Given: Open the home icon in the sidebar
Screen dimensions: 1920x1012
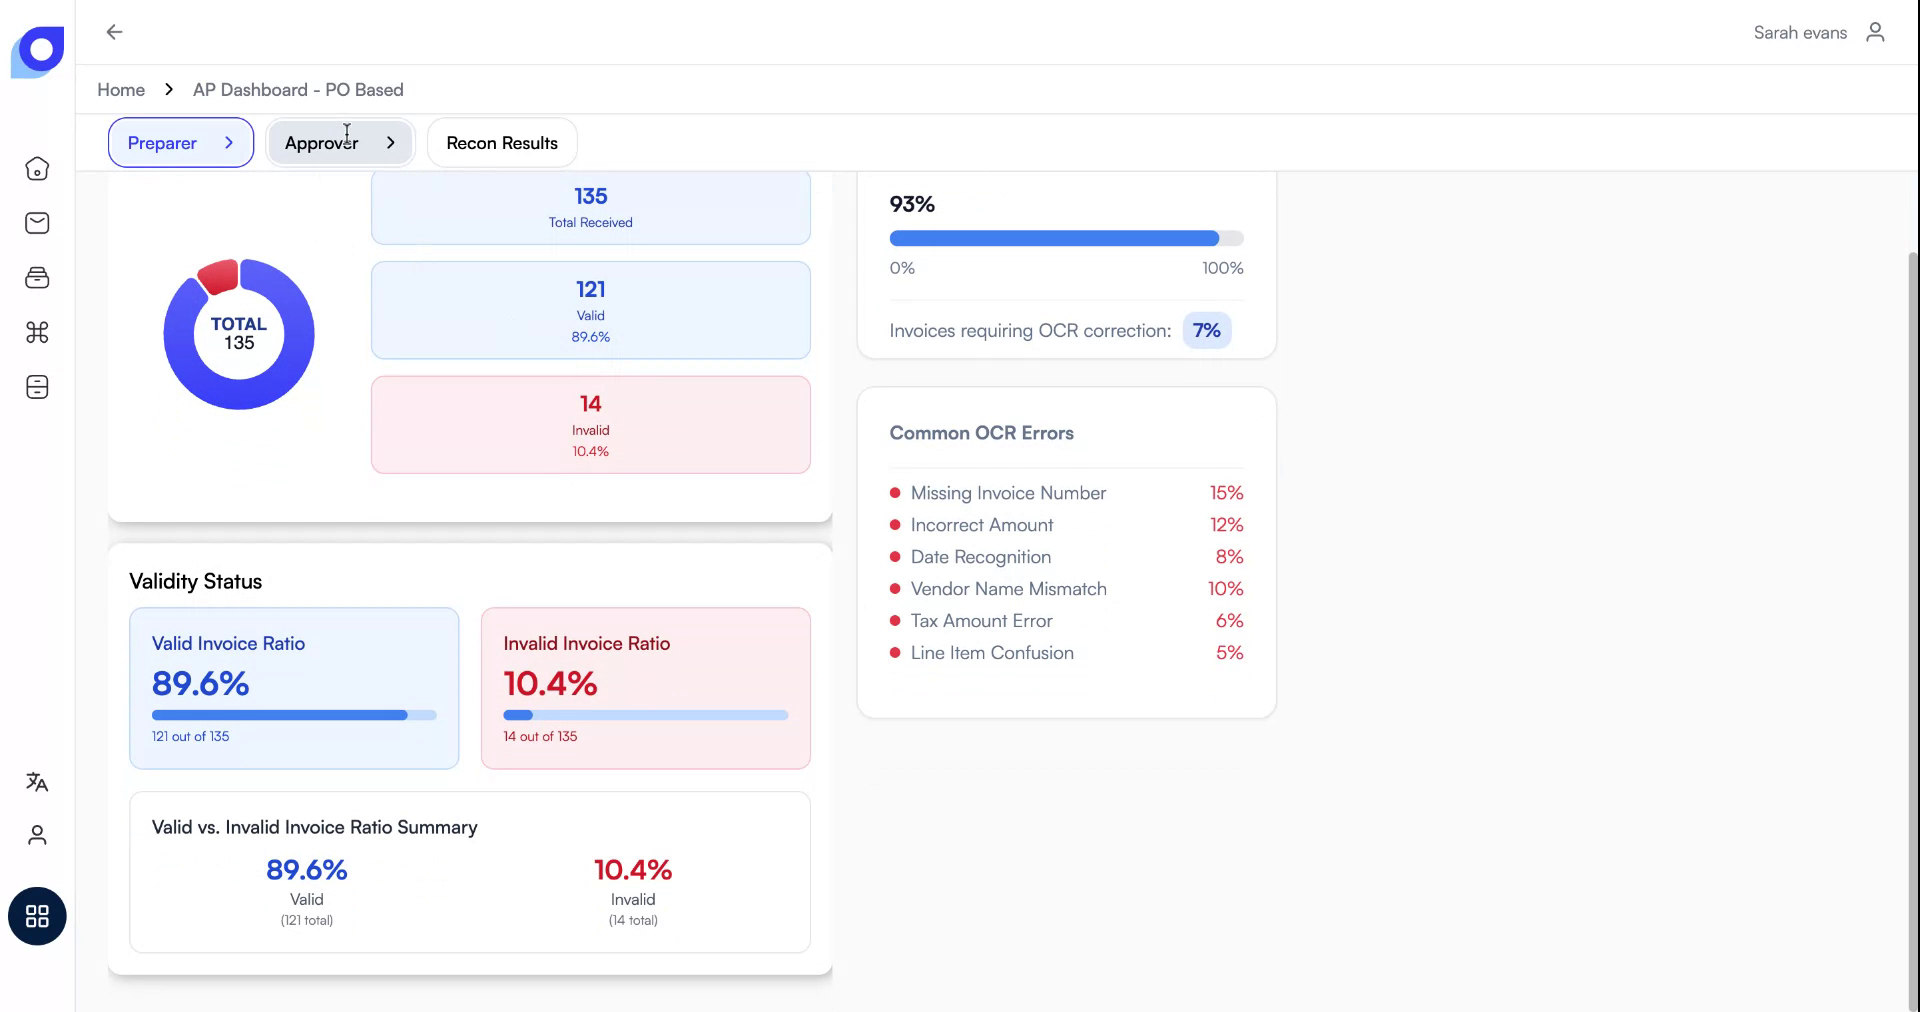Looking at the screenshot, I should 37,169.
